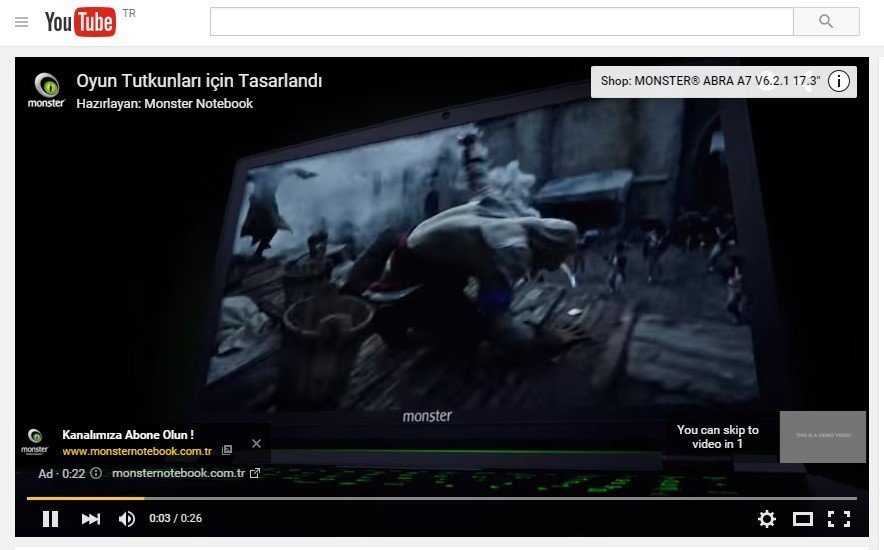The width and height of the screenshot is (884, 550).
Task: Click the Monster channel logo in video header
Action: 46,89
